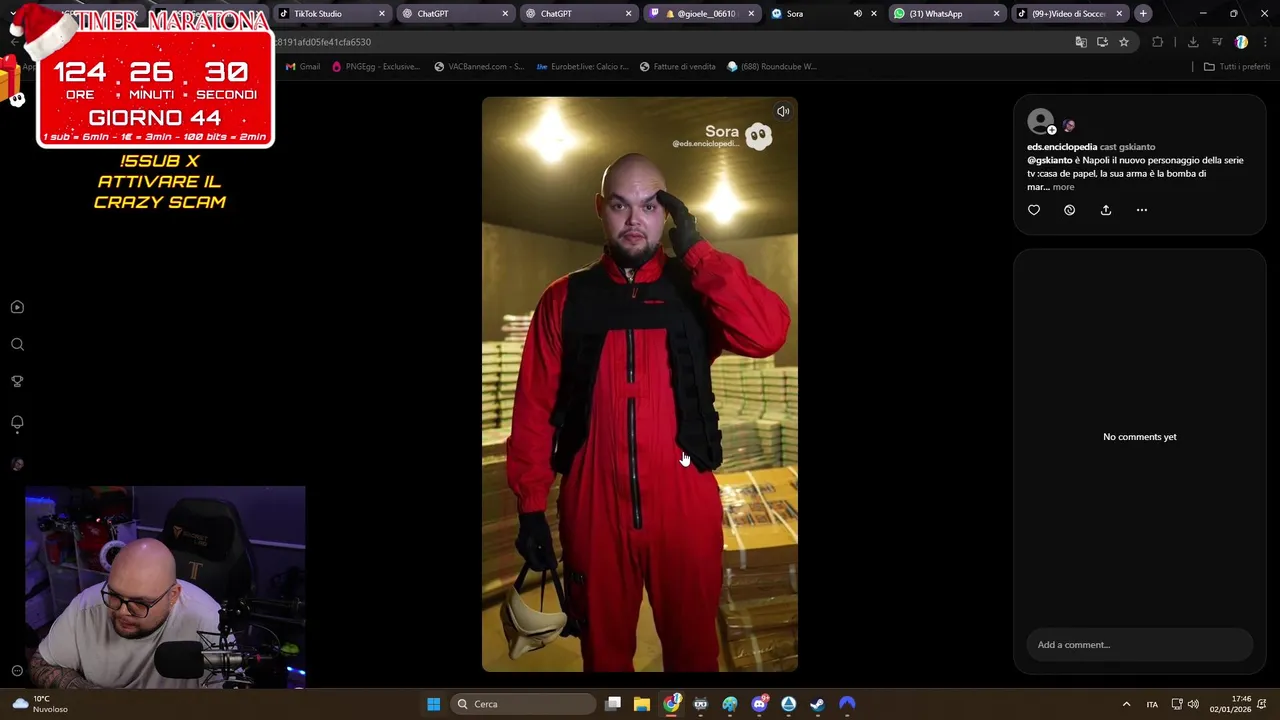Focus the 'Add a comment...' field
The image size is (1280, 720).
click(1139, 645)
